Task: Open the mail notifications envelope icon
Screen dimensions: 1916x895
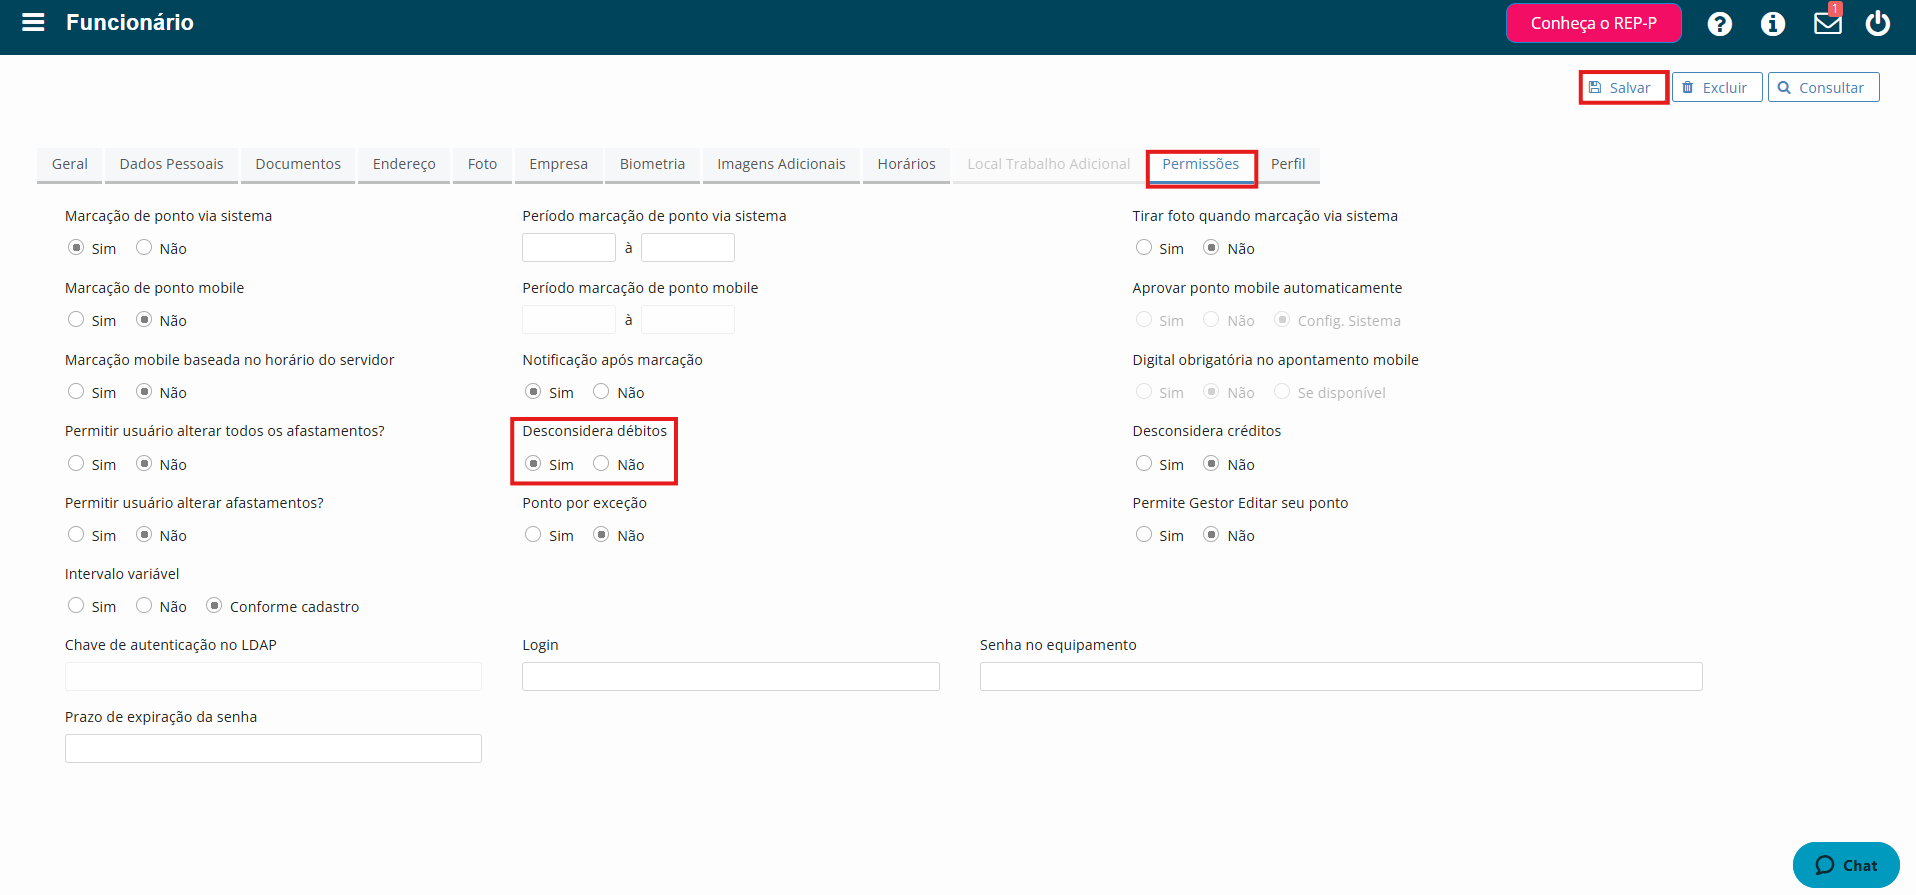Action: [x=1827, y=22]
